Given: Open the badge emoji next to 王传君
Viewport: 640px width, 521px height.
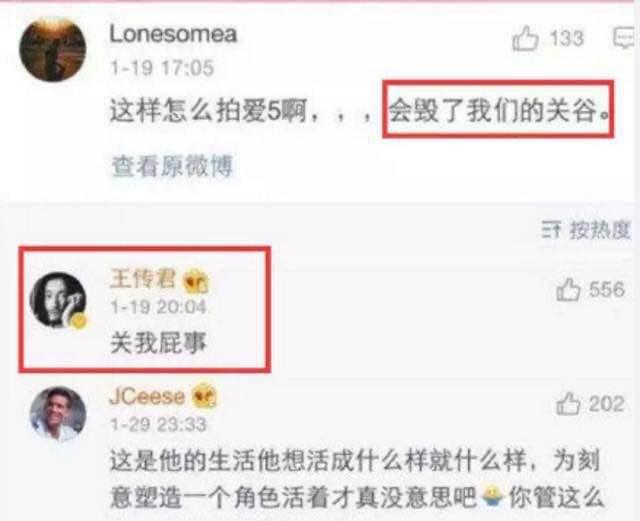Looking at the screenshot, I should tap(196, 282).
